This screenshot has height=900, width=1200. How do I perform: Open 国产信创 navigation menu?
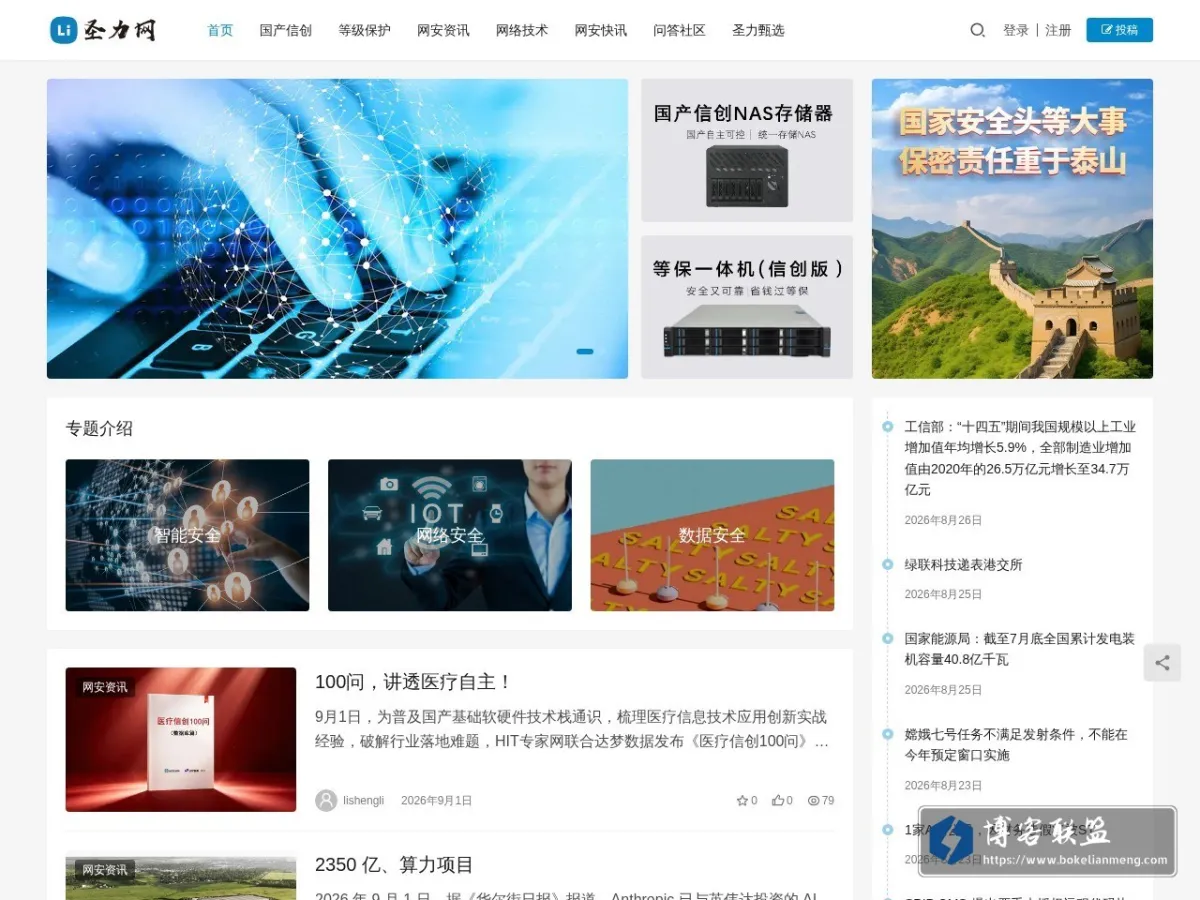click(x=286, y=30)
